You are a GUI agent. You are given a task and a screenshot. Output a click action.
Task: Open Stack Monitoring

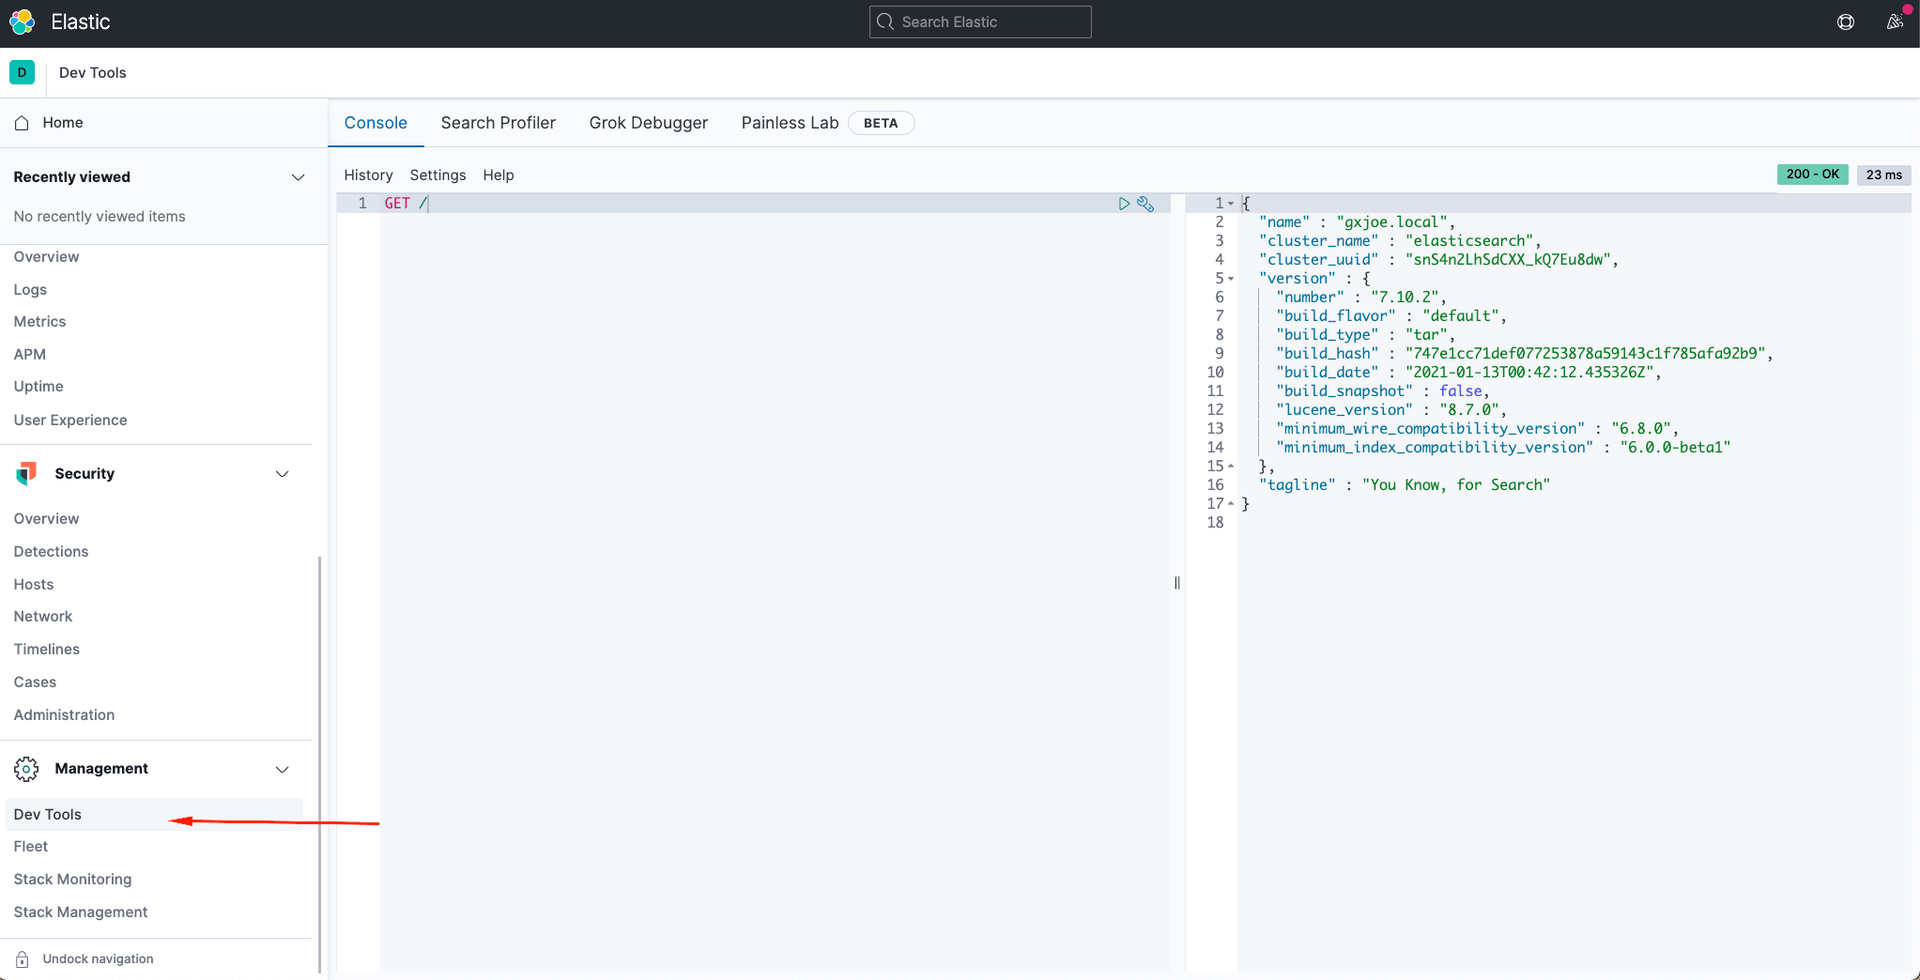point(73,879)
